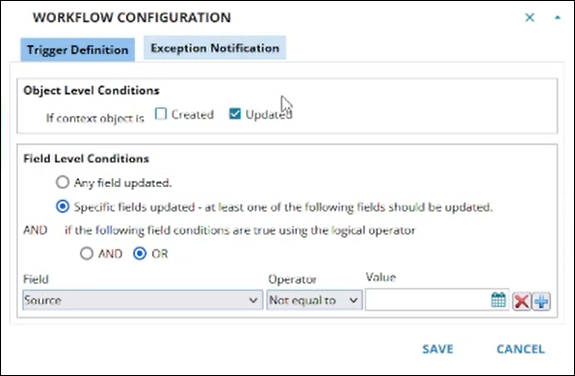Viewport: 575px width, 376px height.
Task: Select Specific fields updated radio option
Action: (62, 206)
